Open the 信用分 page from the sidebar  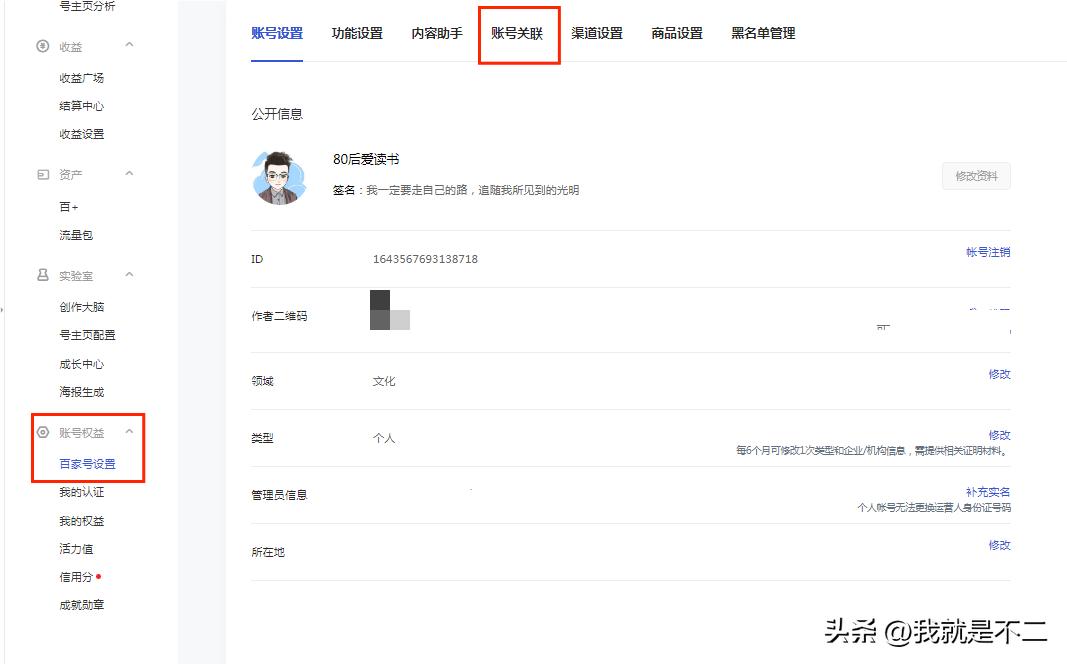tap(78, 576)
